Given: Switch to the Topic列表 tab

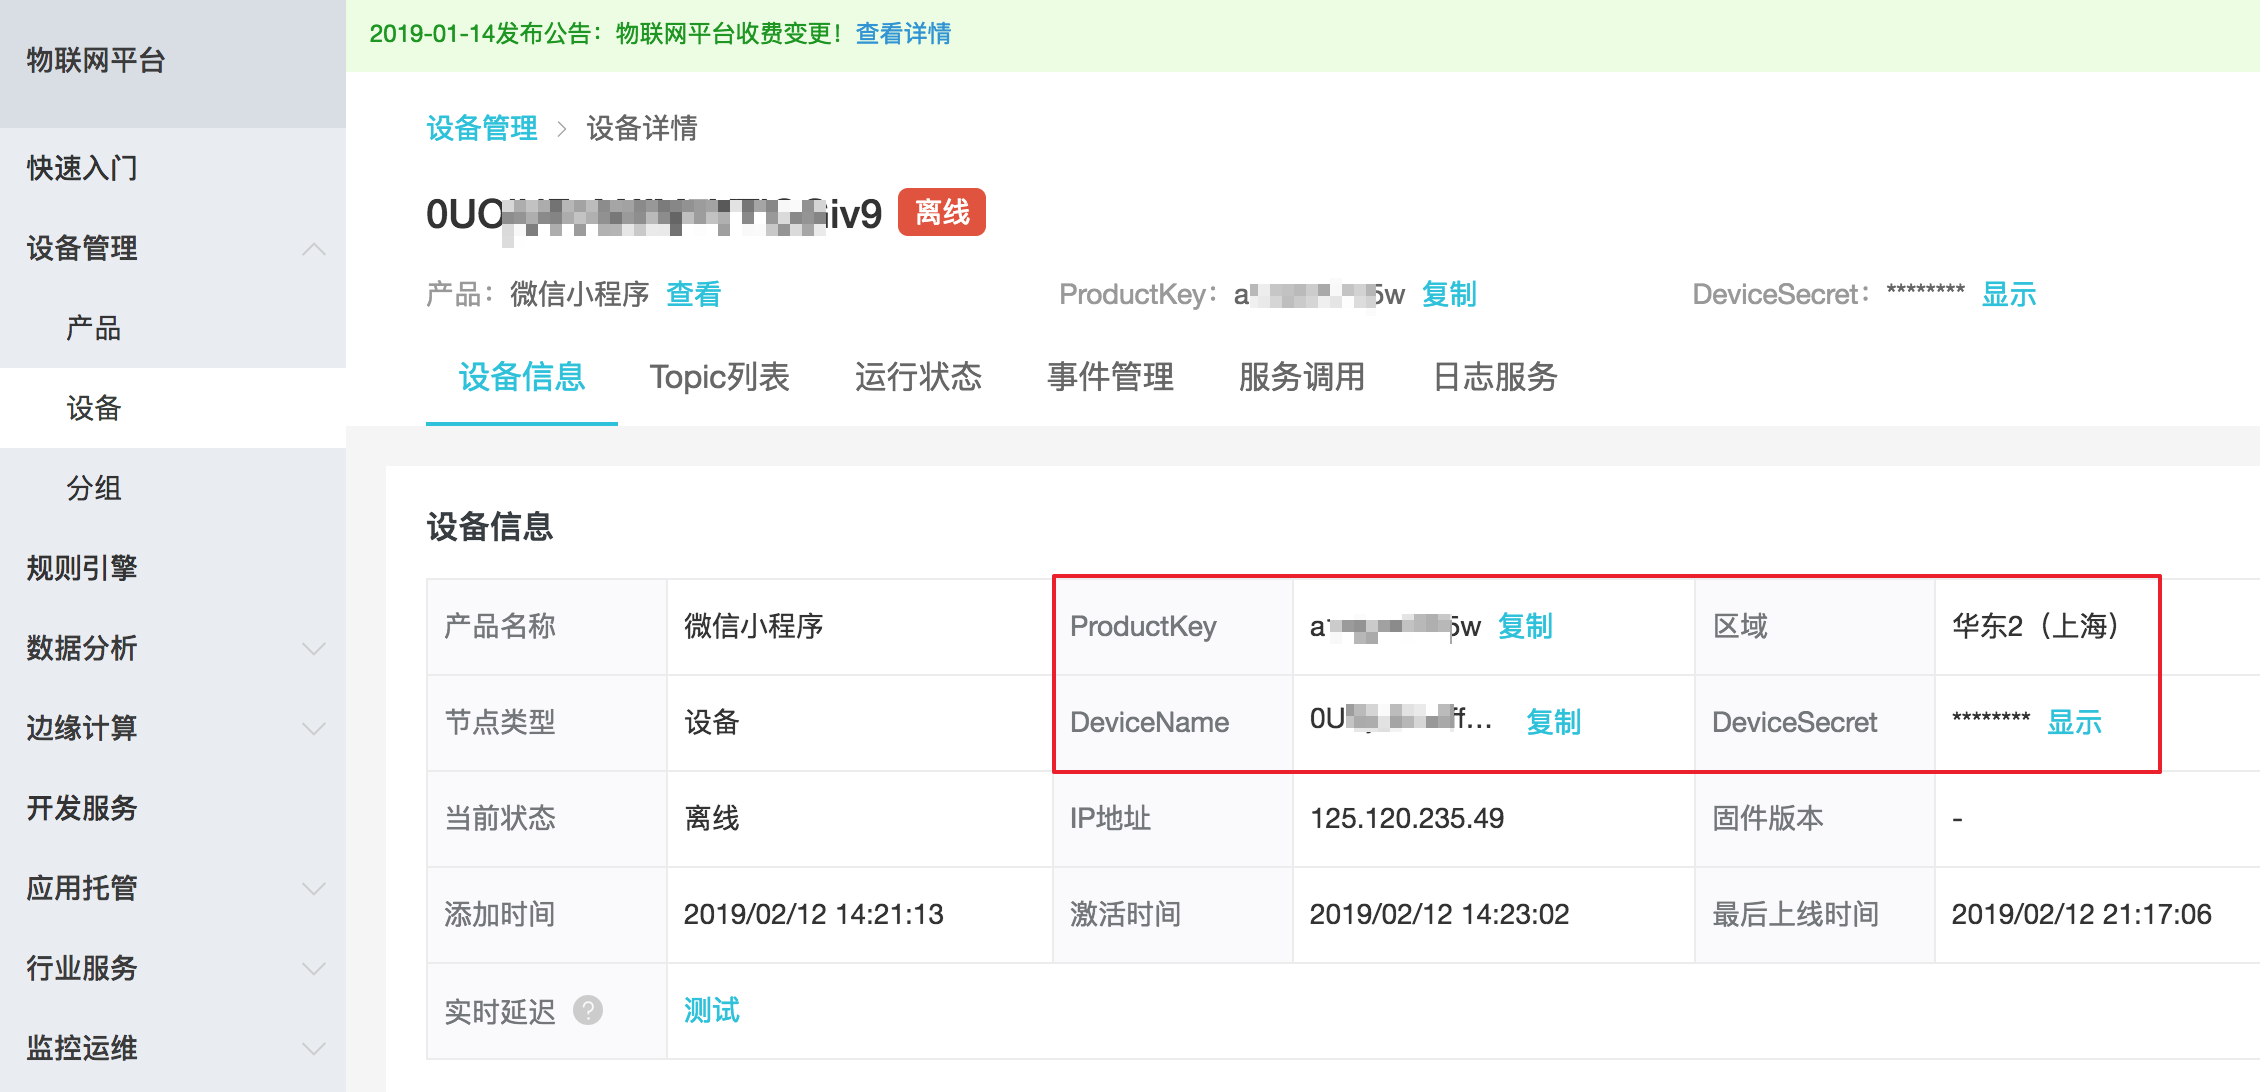Looking at the screenshot, I should pyautogui.click(x=719, y=378).
